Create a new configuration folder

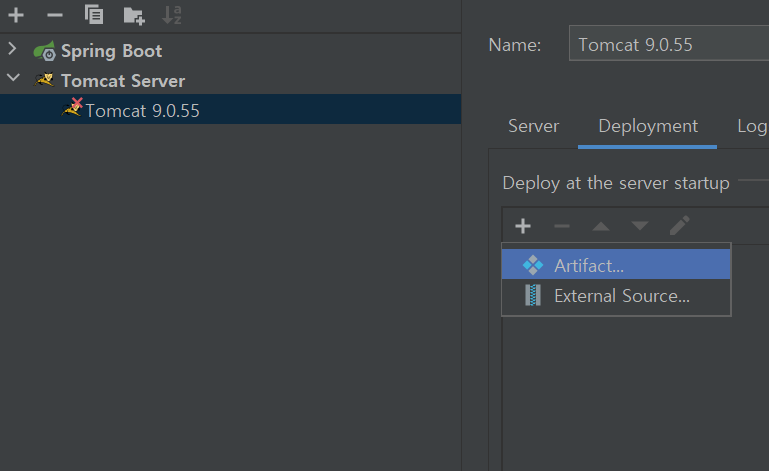[x=133, y=16]
